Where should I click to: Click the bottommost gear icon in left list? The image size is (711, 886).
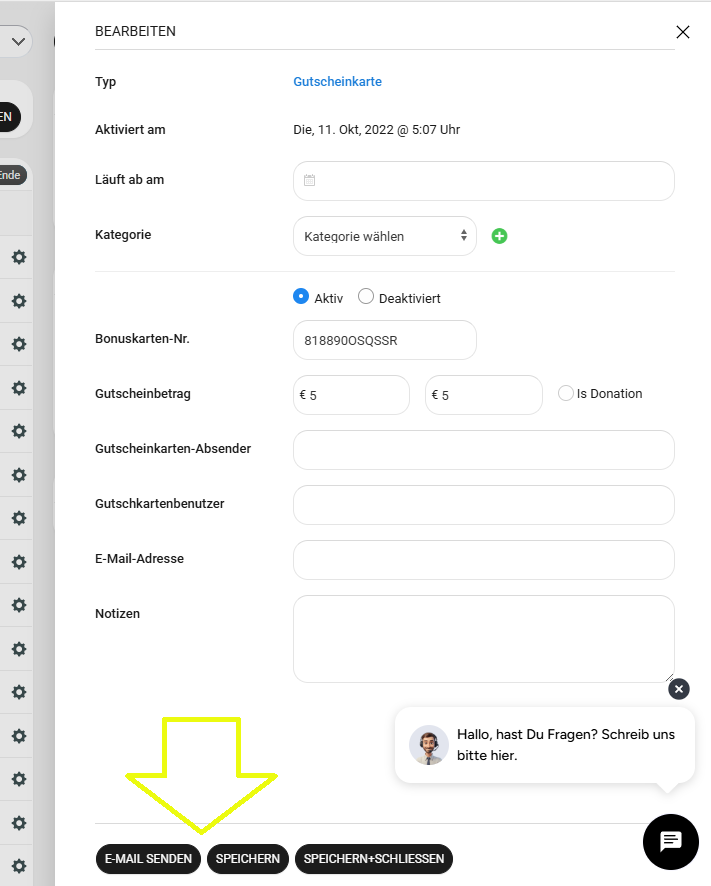[x=18, y=866]
